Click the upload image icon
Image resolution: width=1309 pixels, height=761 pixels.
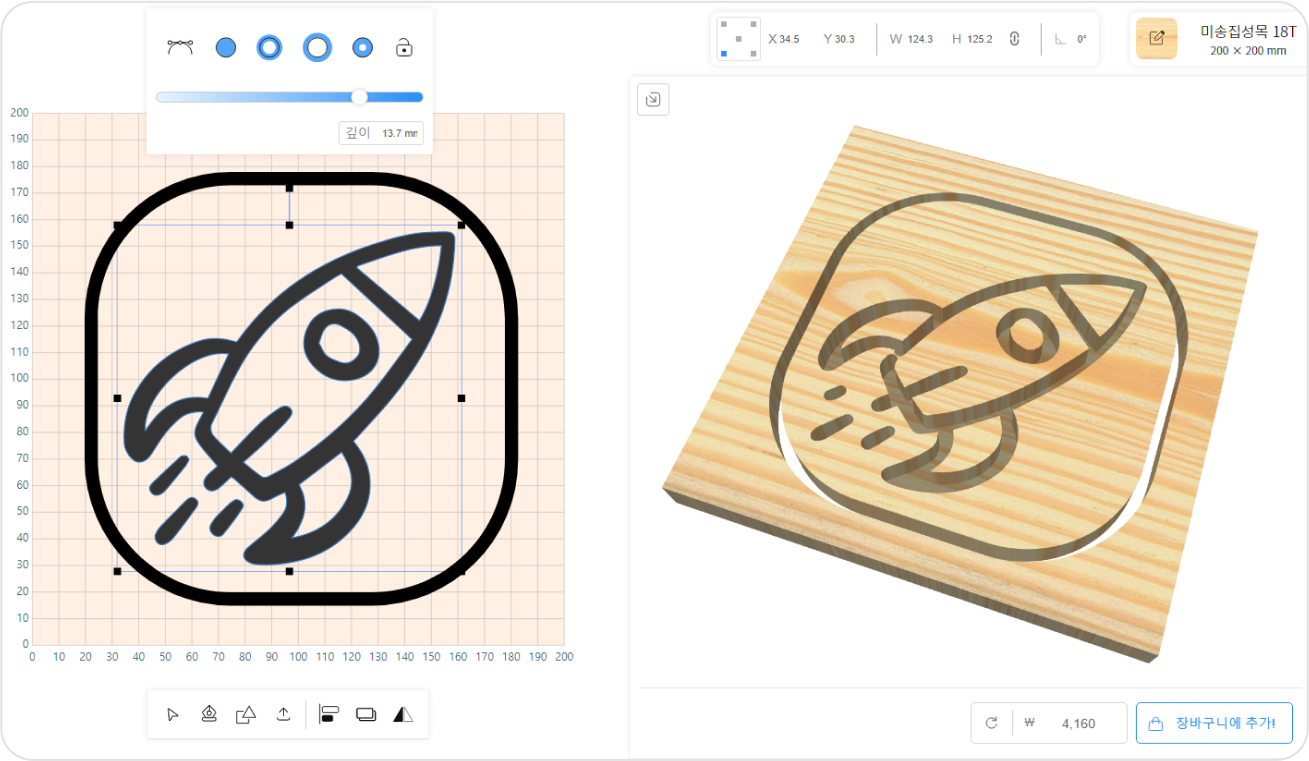(282, 714)
